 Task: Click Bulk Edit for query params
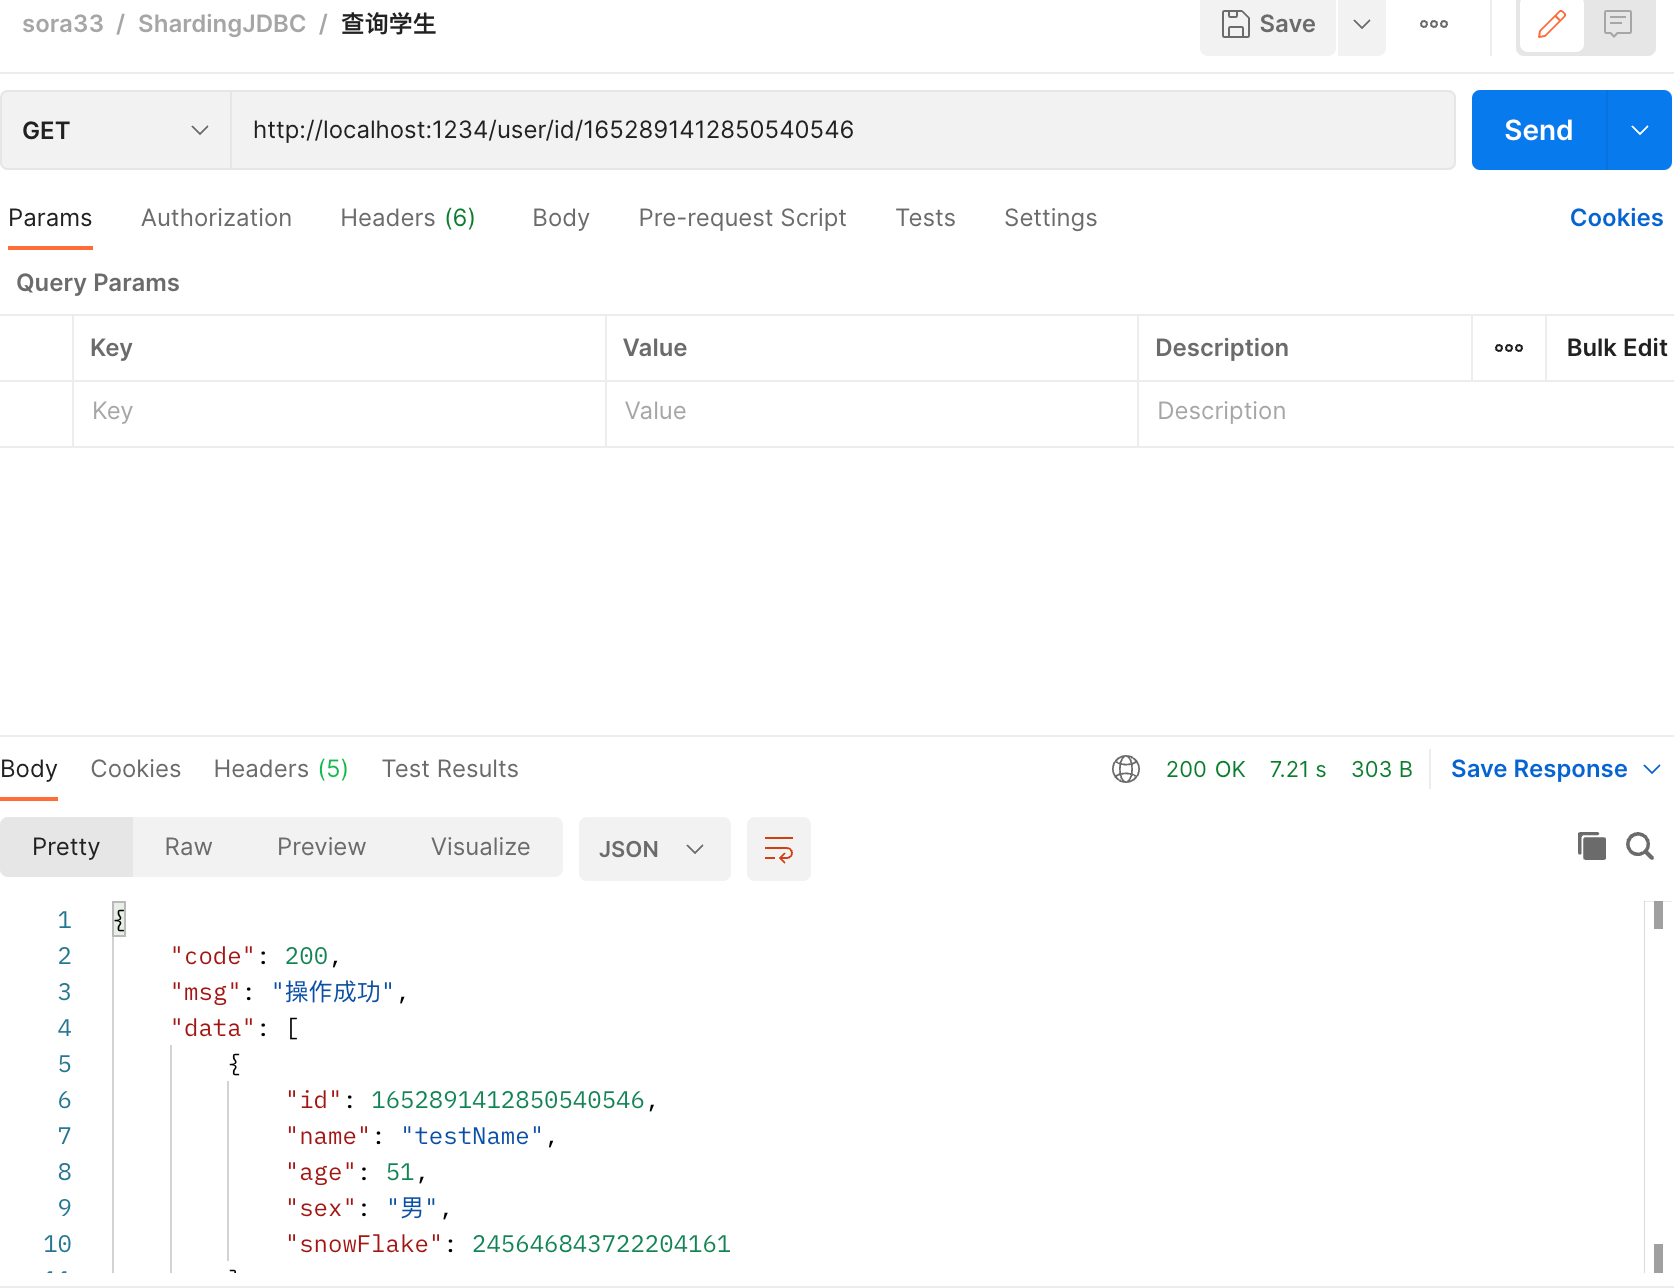point(1615,348)
